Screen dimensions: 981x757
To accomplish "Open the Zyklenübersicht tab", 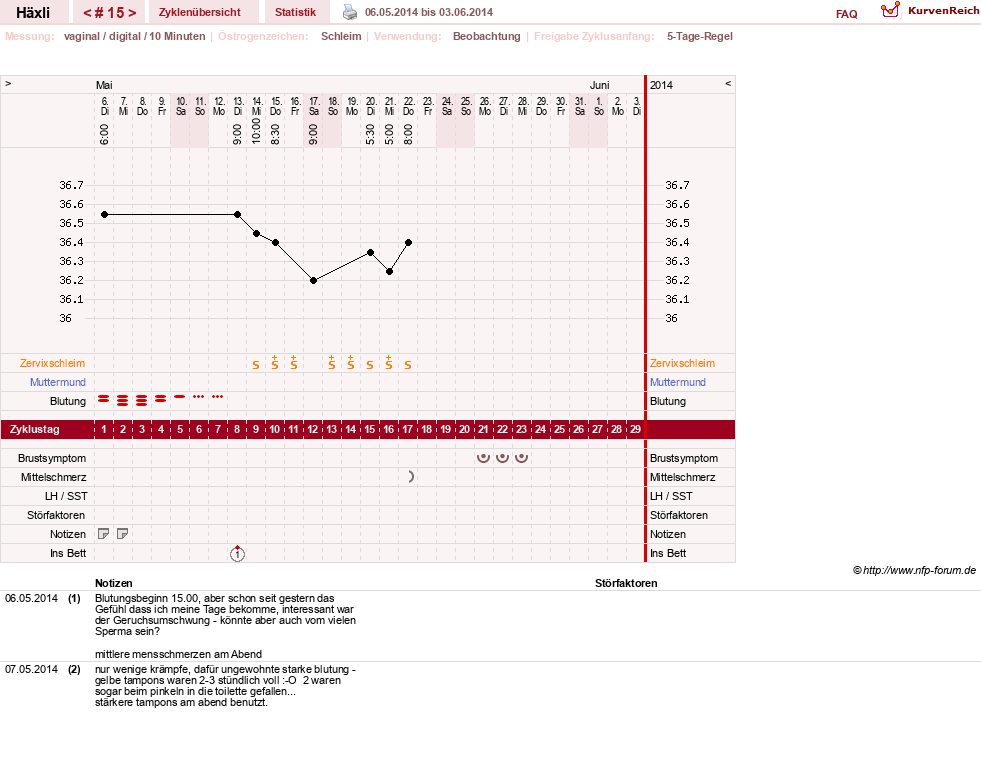I will pos(200,13).
